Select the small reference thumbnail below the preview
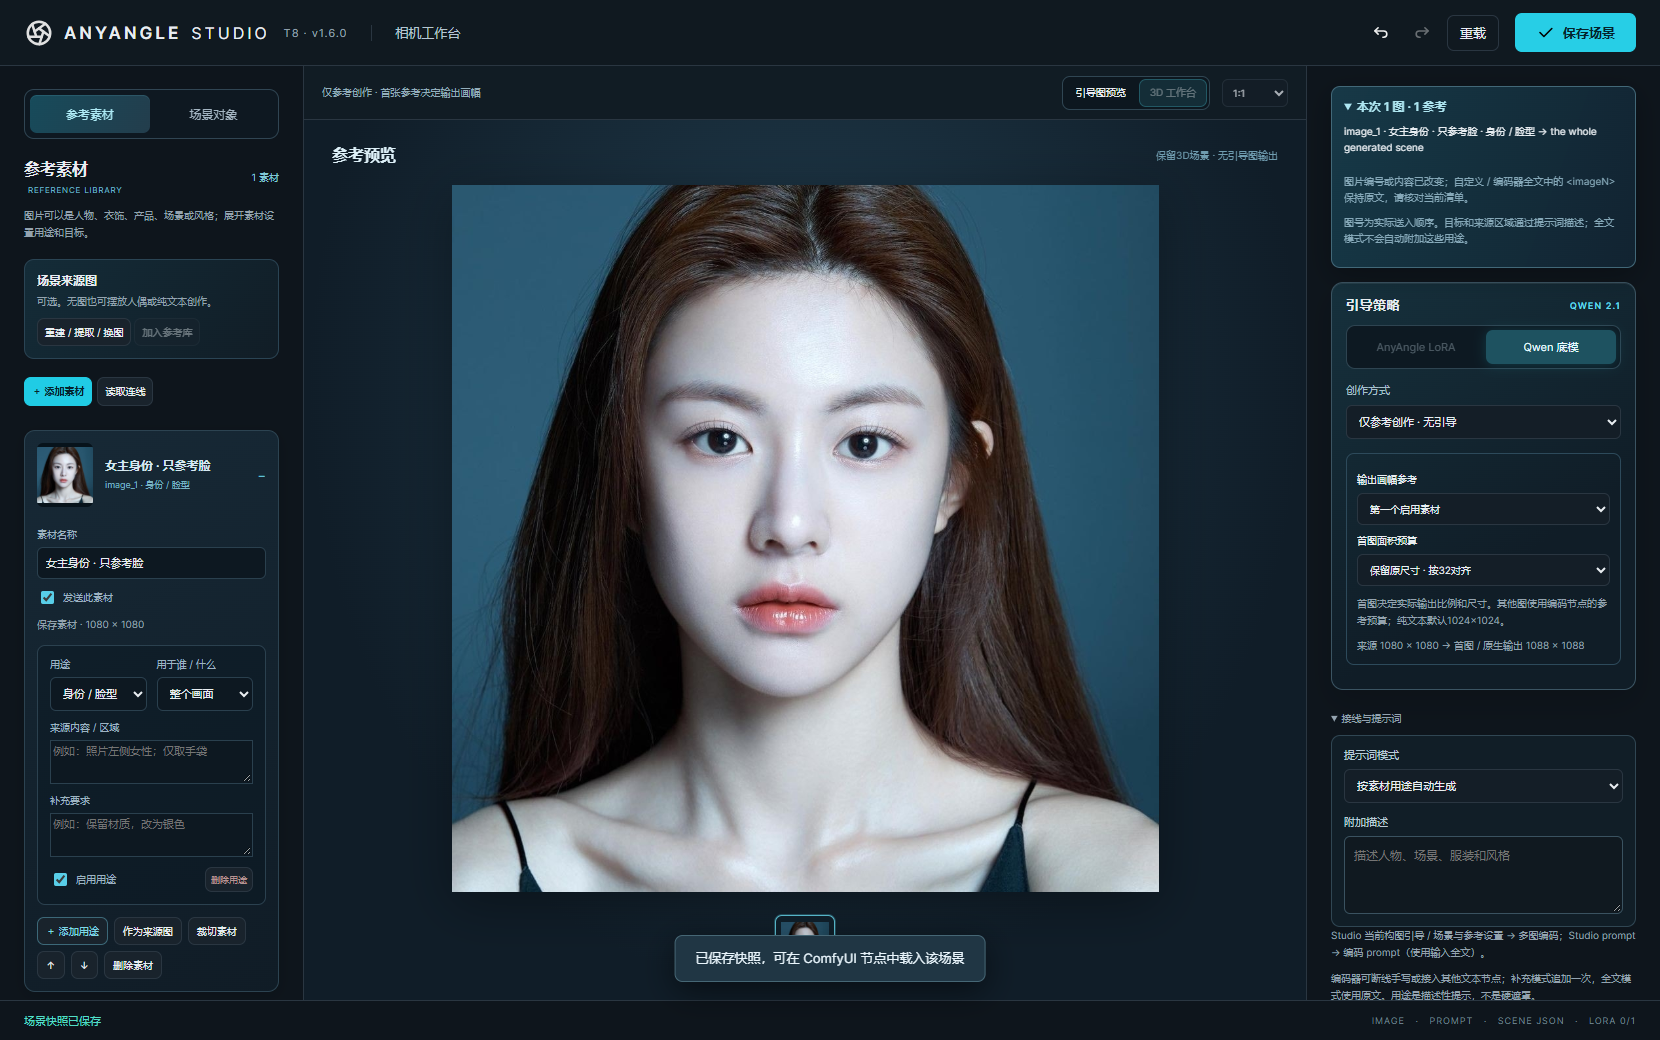The image size is (1660, 1040). click(805, 926)
